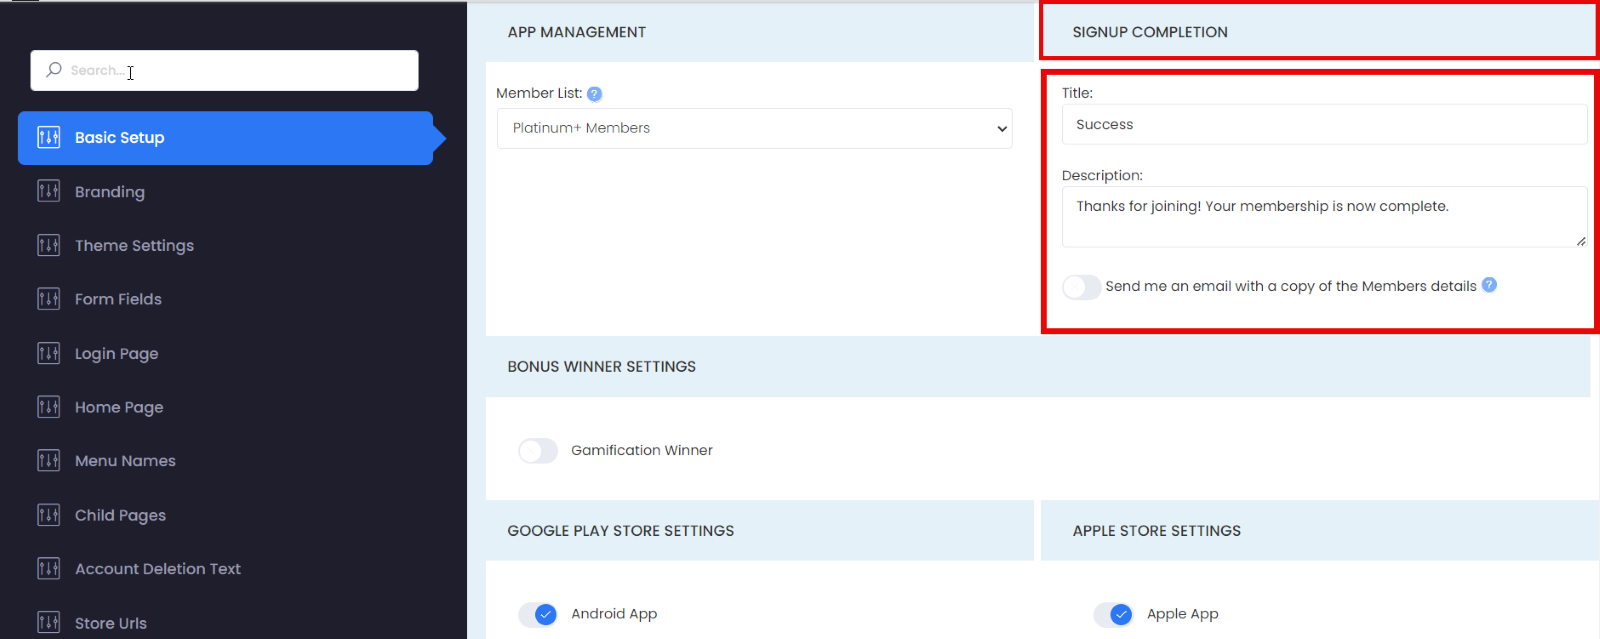Click into the Title field showing Success
Image resolution: width=1600 pixels, height=639 pixels.
(x=1324, y=125)
